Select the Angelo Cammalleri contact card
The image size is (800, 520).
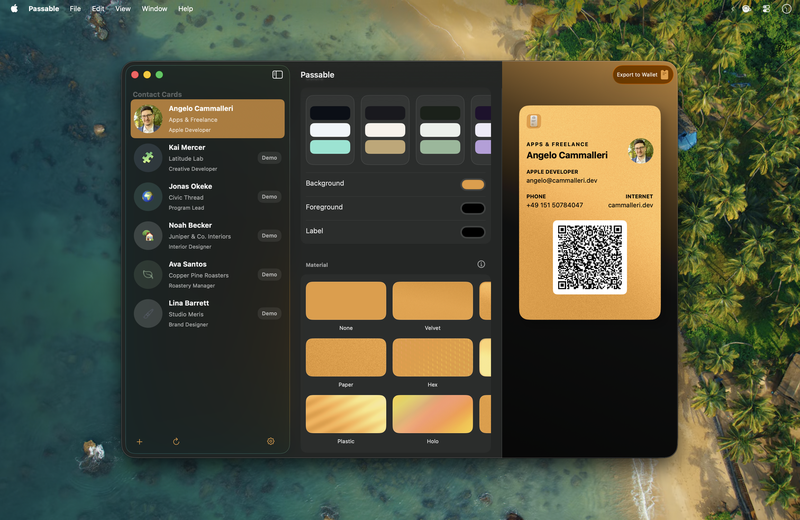coord(208,119)
